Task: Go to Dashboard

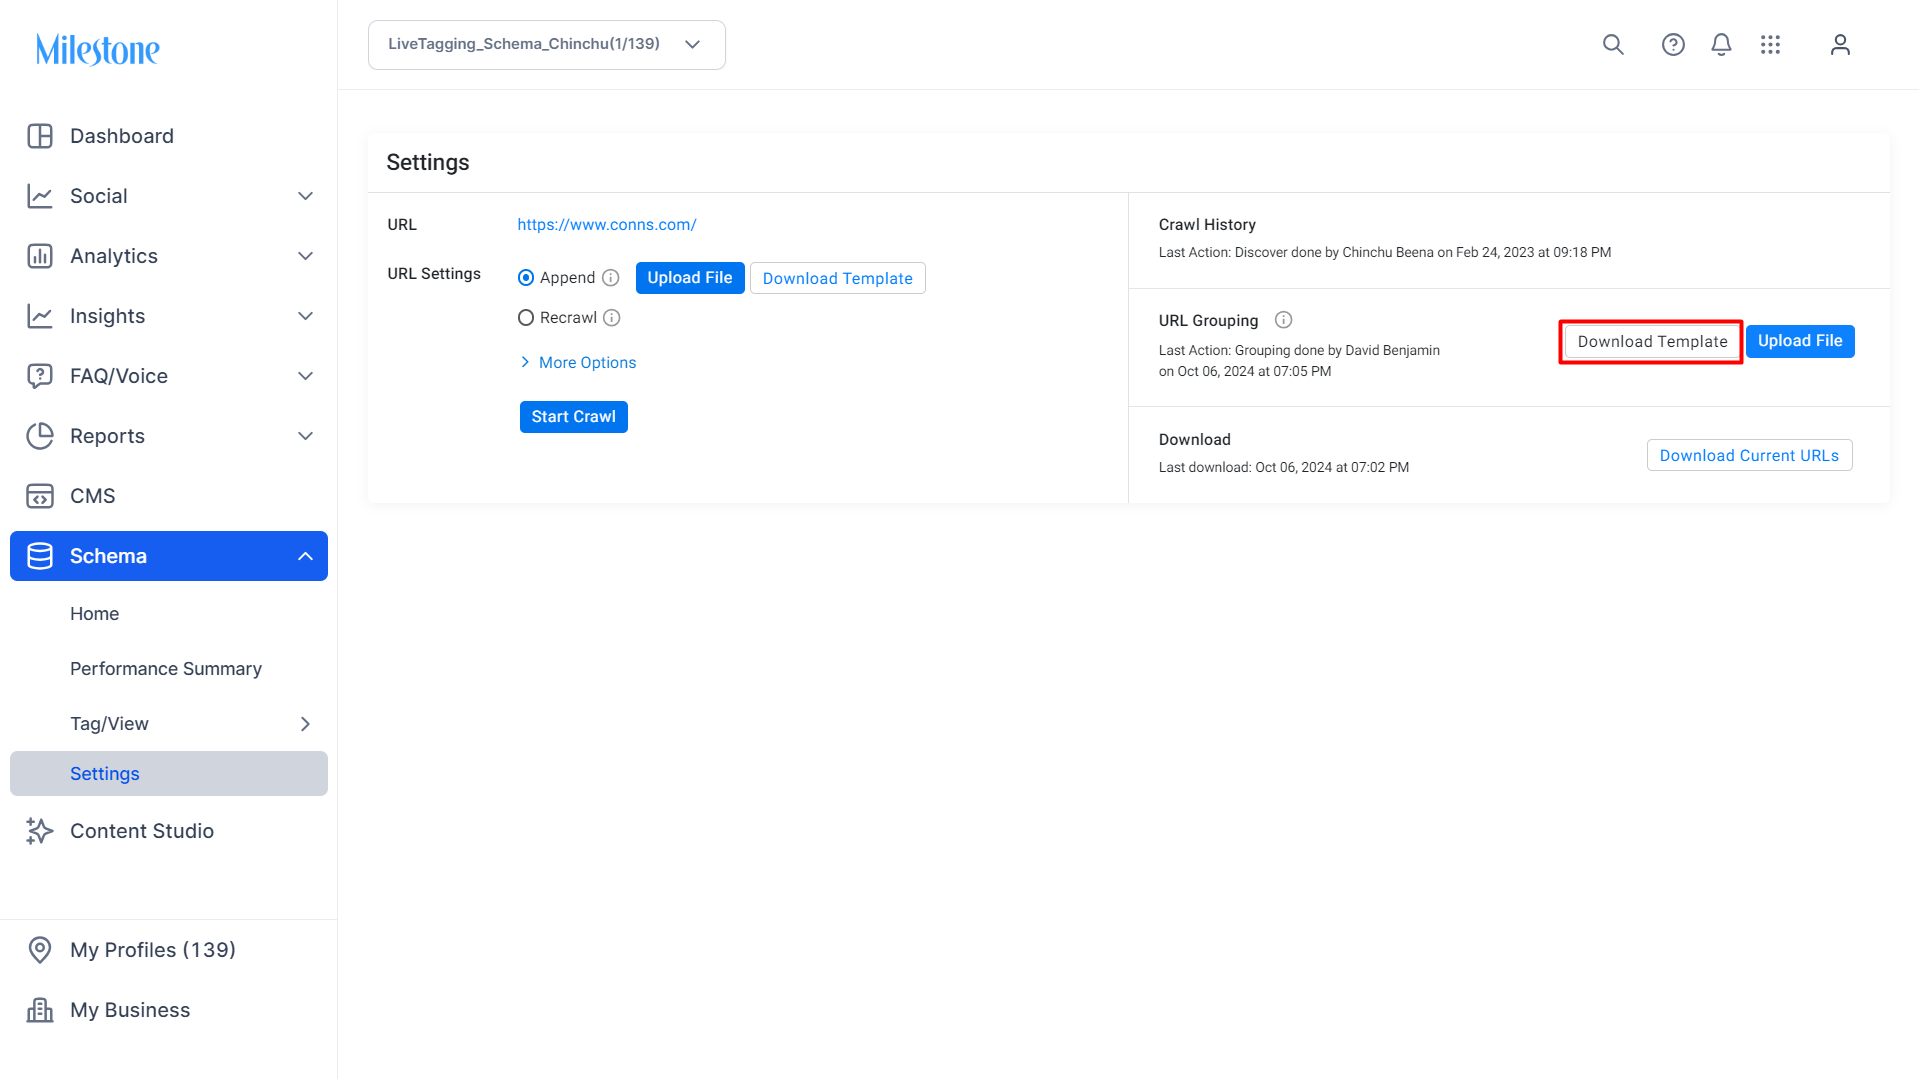Action: (169, 136)
